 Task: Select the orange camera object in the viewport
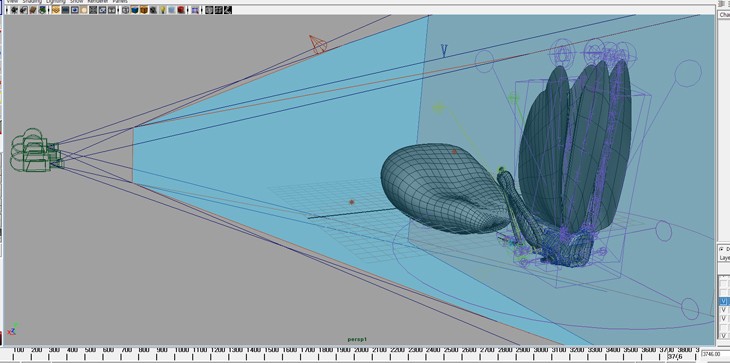[x=318, y=45]
